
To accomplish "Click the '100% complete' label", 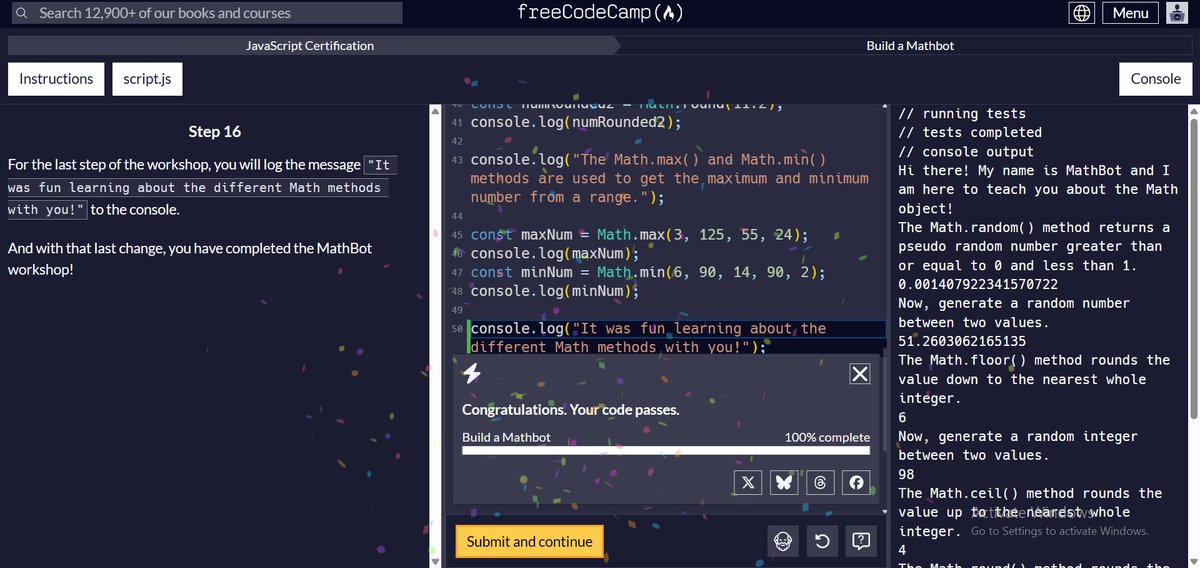I will 827,437.
